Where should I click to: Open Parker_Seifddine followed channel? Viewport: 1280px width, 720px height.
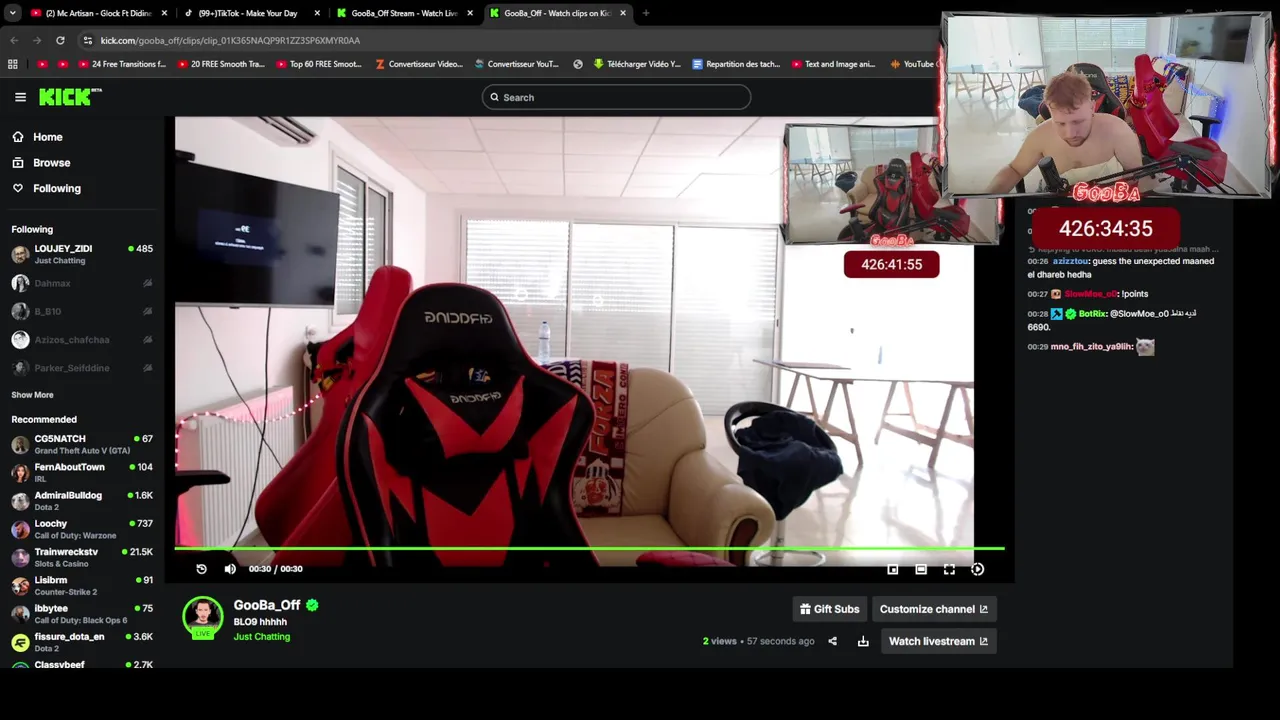click(x=82, y=368)
